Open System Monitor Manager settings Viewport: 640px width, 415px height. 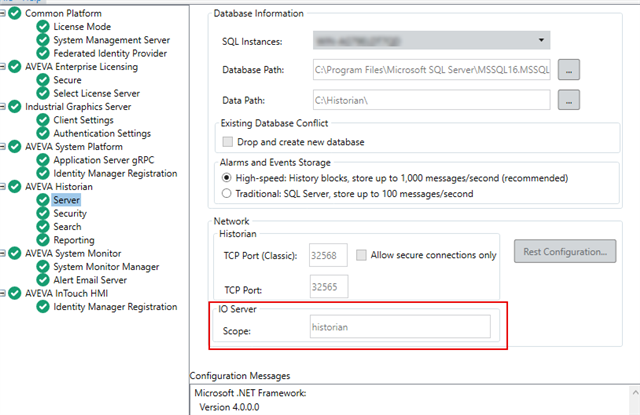(x=106, y=267)
